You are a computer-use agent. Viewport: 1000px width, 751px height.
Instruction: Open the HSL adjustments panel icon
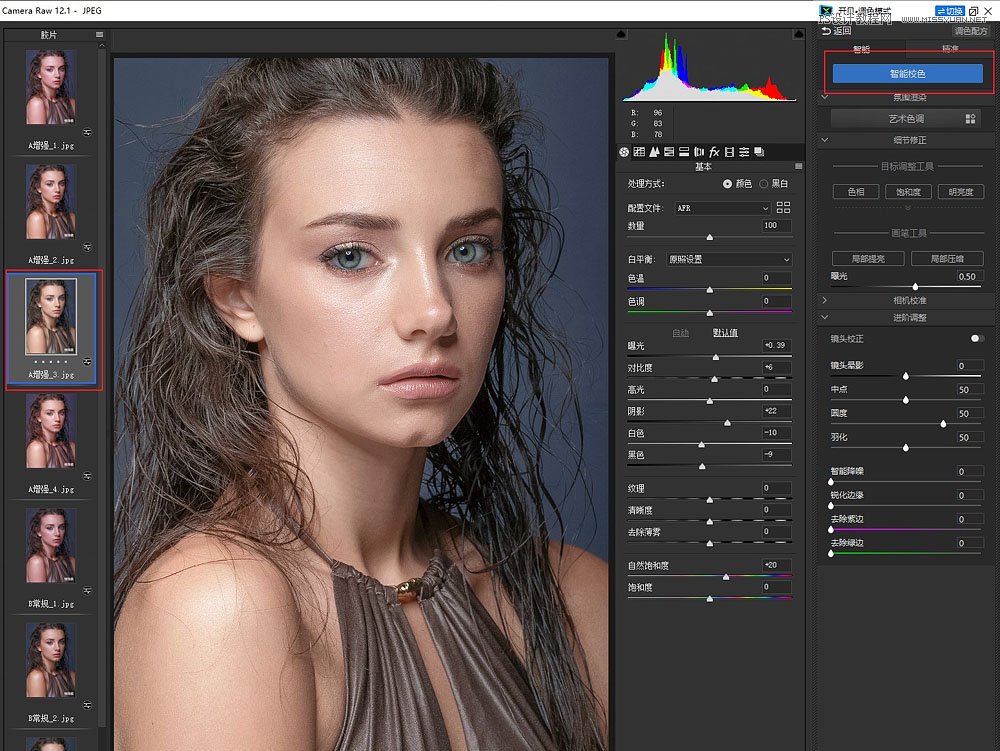pos(670,152)
